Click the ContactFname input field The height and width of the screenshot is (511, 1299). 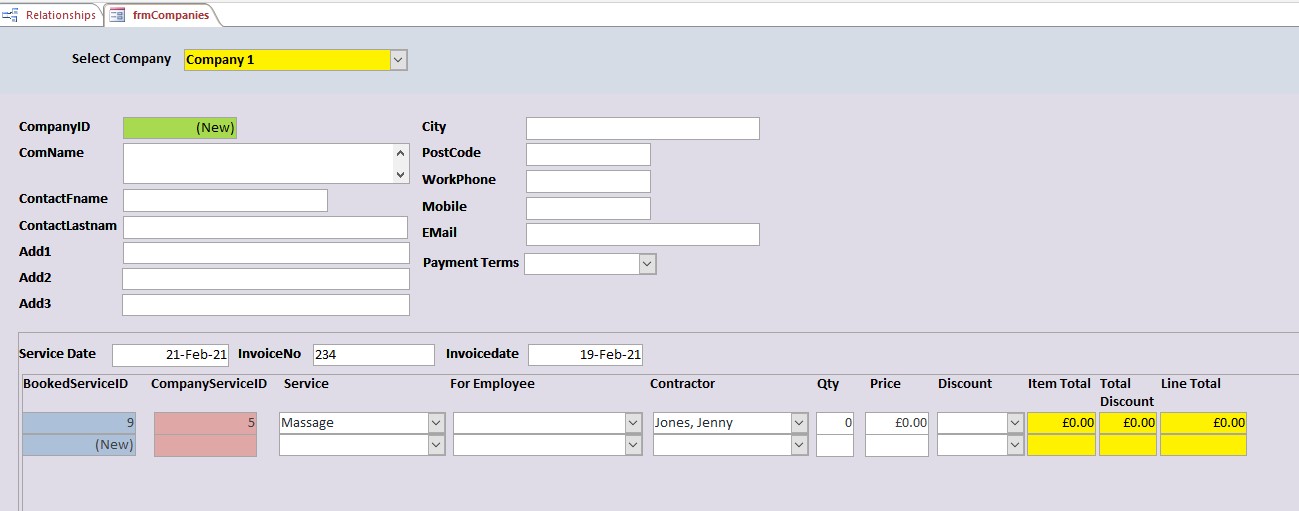tap(225, 200)
